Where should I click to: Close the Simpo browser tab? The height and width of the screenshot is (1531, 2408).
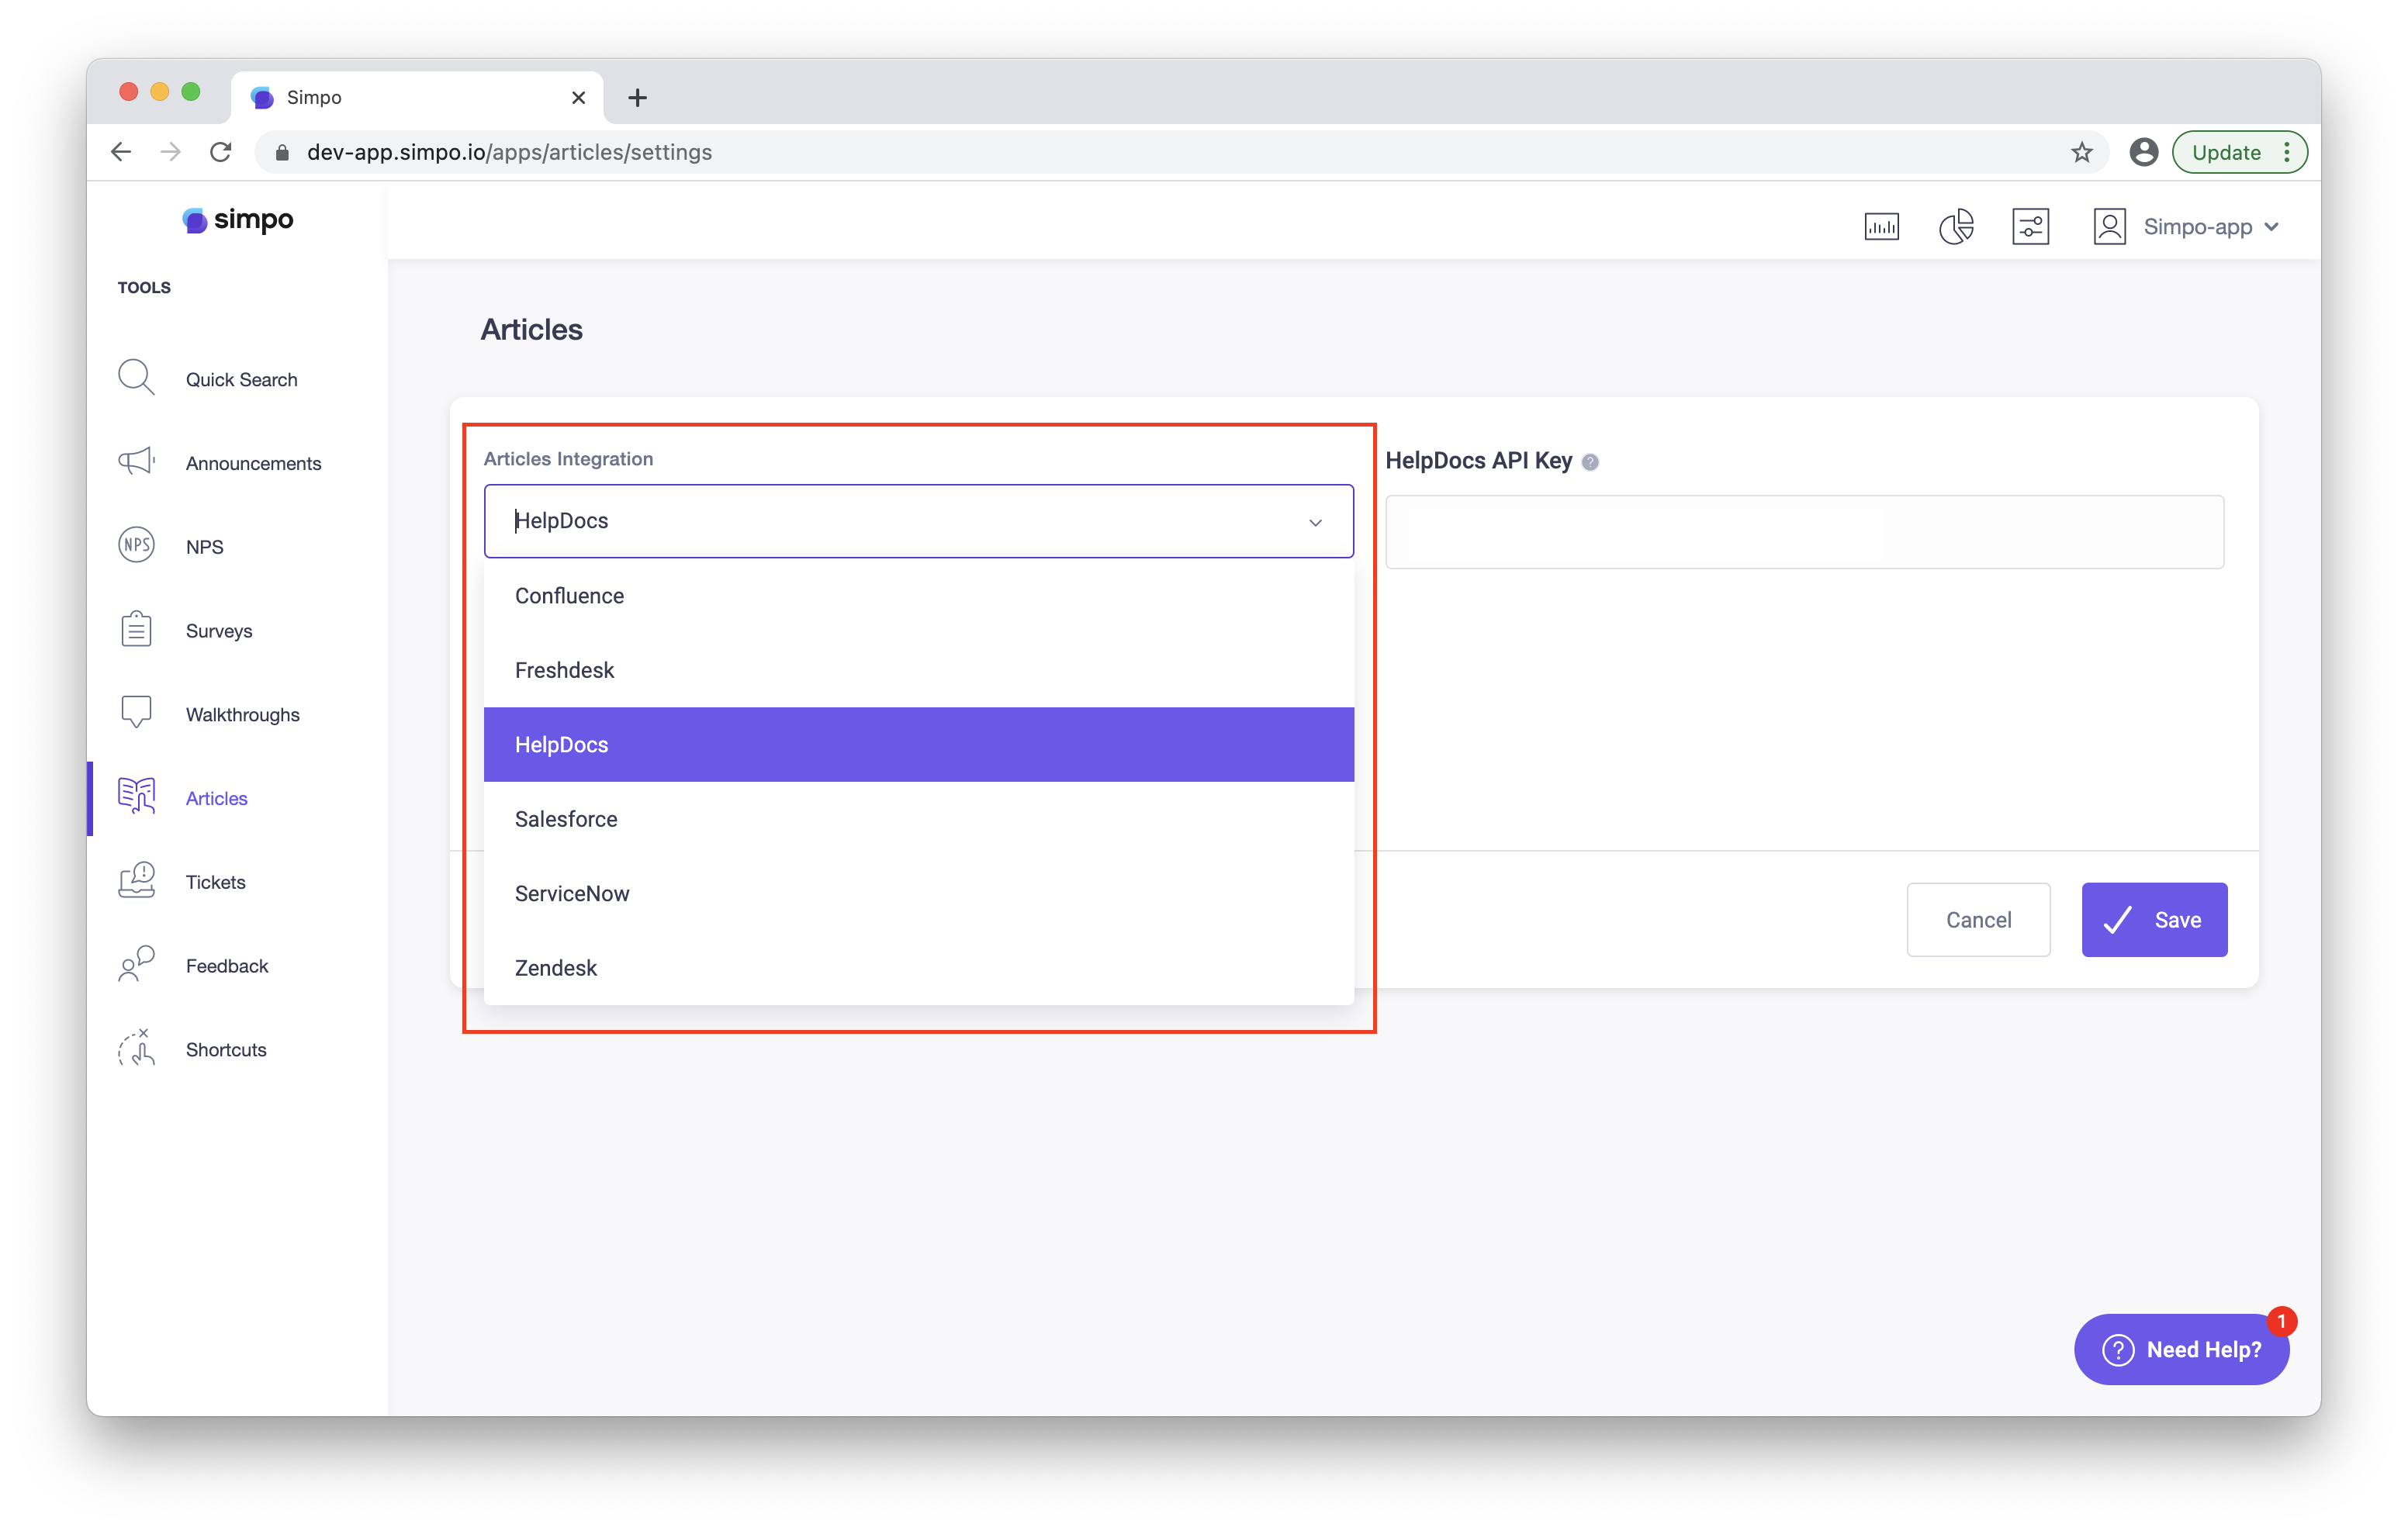[578, 97]
